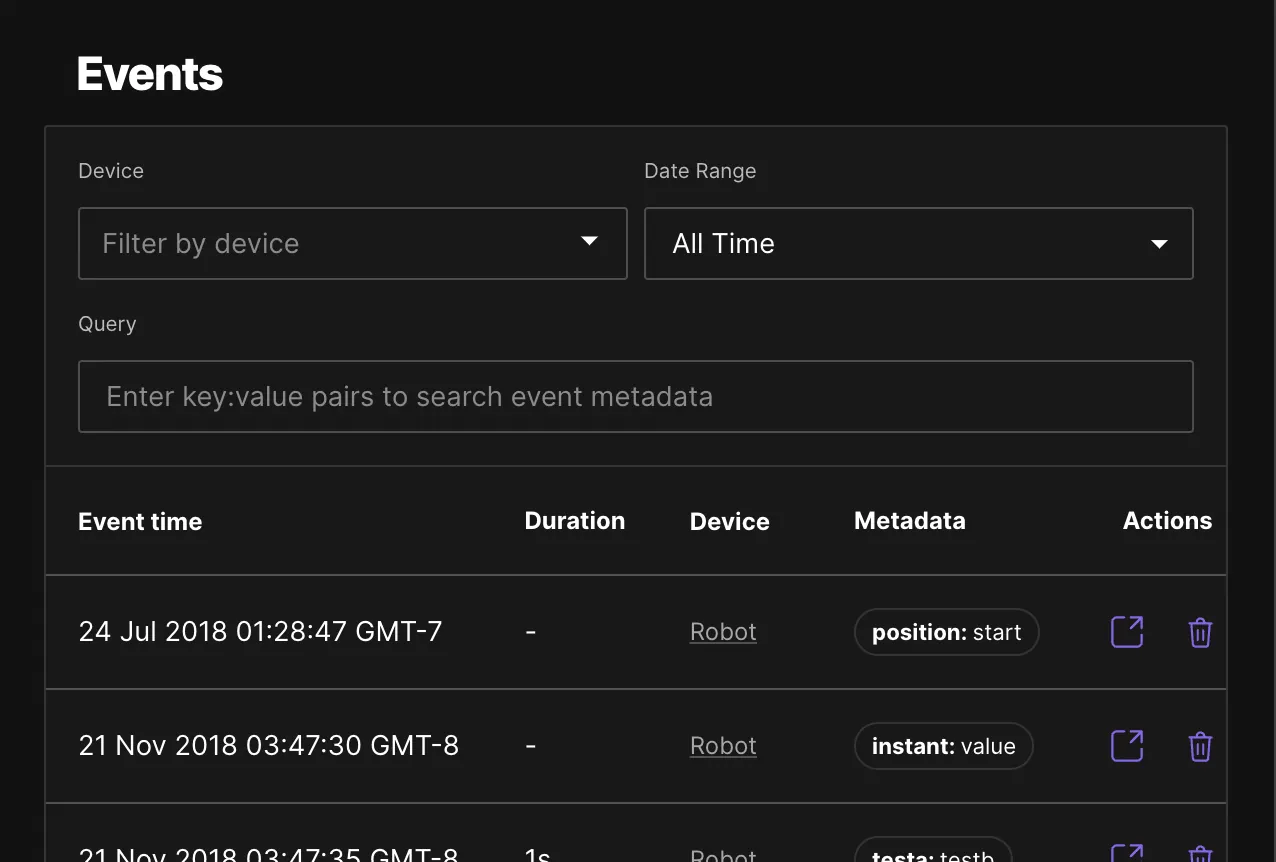This screenshot has width=1276, height=862.
Task: Open details for the 03:47:30 event
Action: (1126, 746)
